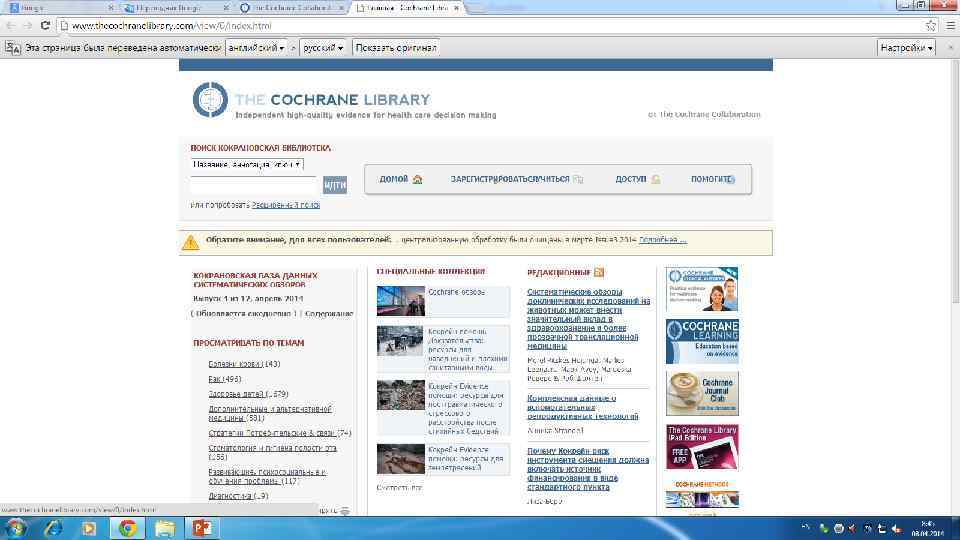
Task: Open the ДОМОЙ navigation item
Action: click(393, 179)
